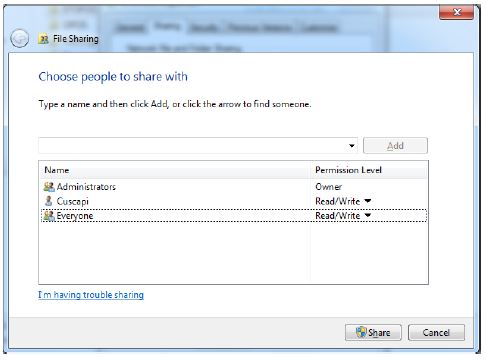
Task: Click the File Sharing title icon
Action: coord(43,39)
